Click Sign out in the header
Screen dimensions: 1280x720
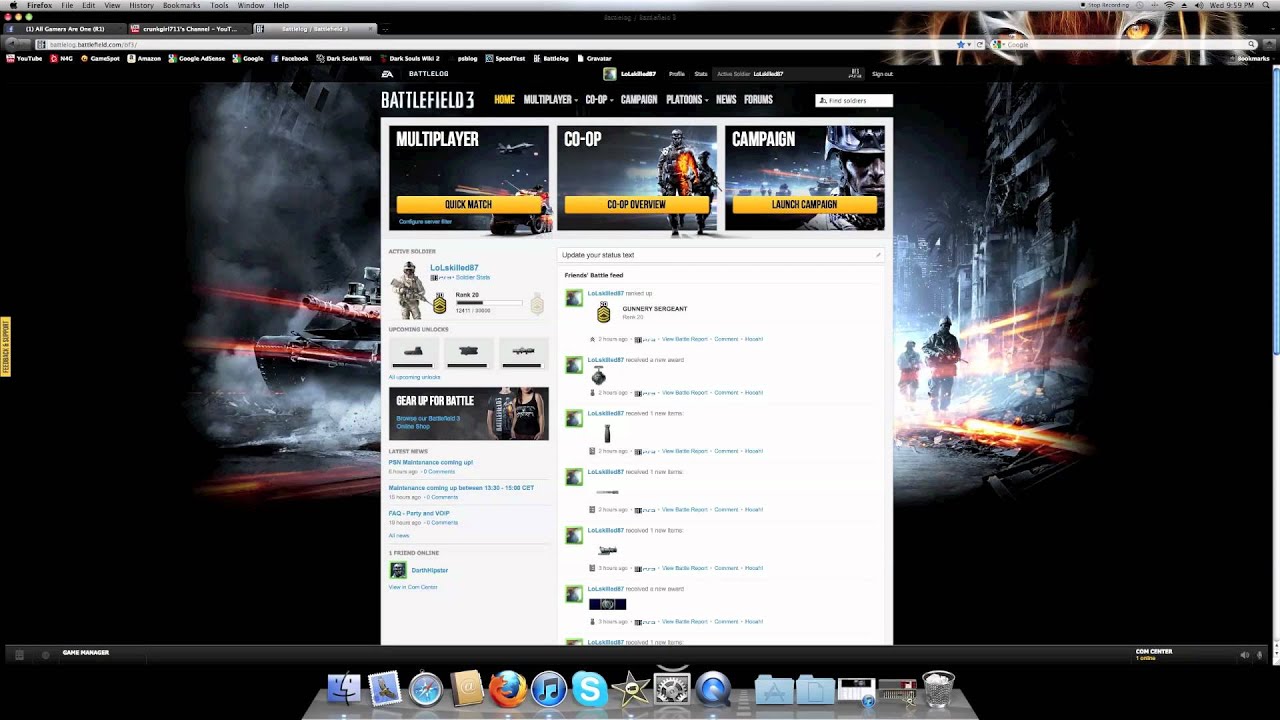[x=882, y=74]
